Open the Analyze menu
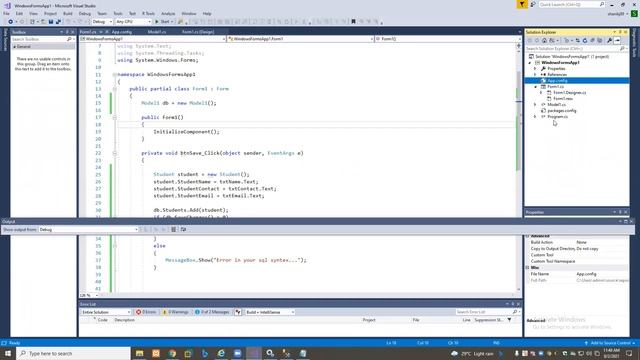Viewport: 640px width, 360px height. 168,13
